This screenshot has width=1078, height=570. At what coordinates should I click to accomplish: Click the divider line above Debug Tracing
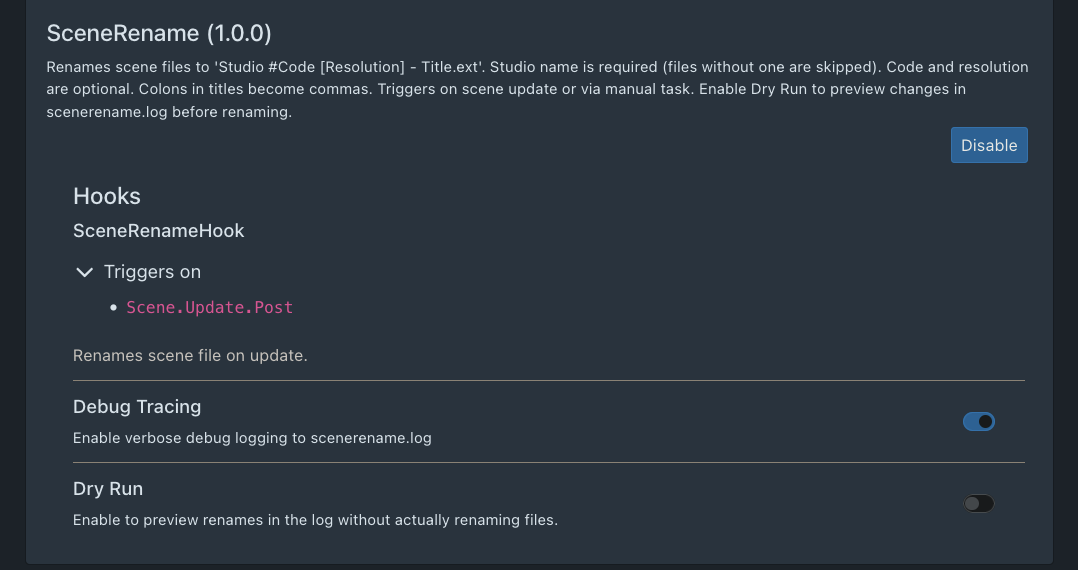pos(549,380)
